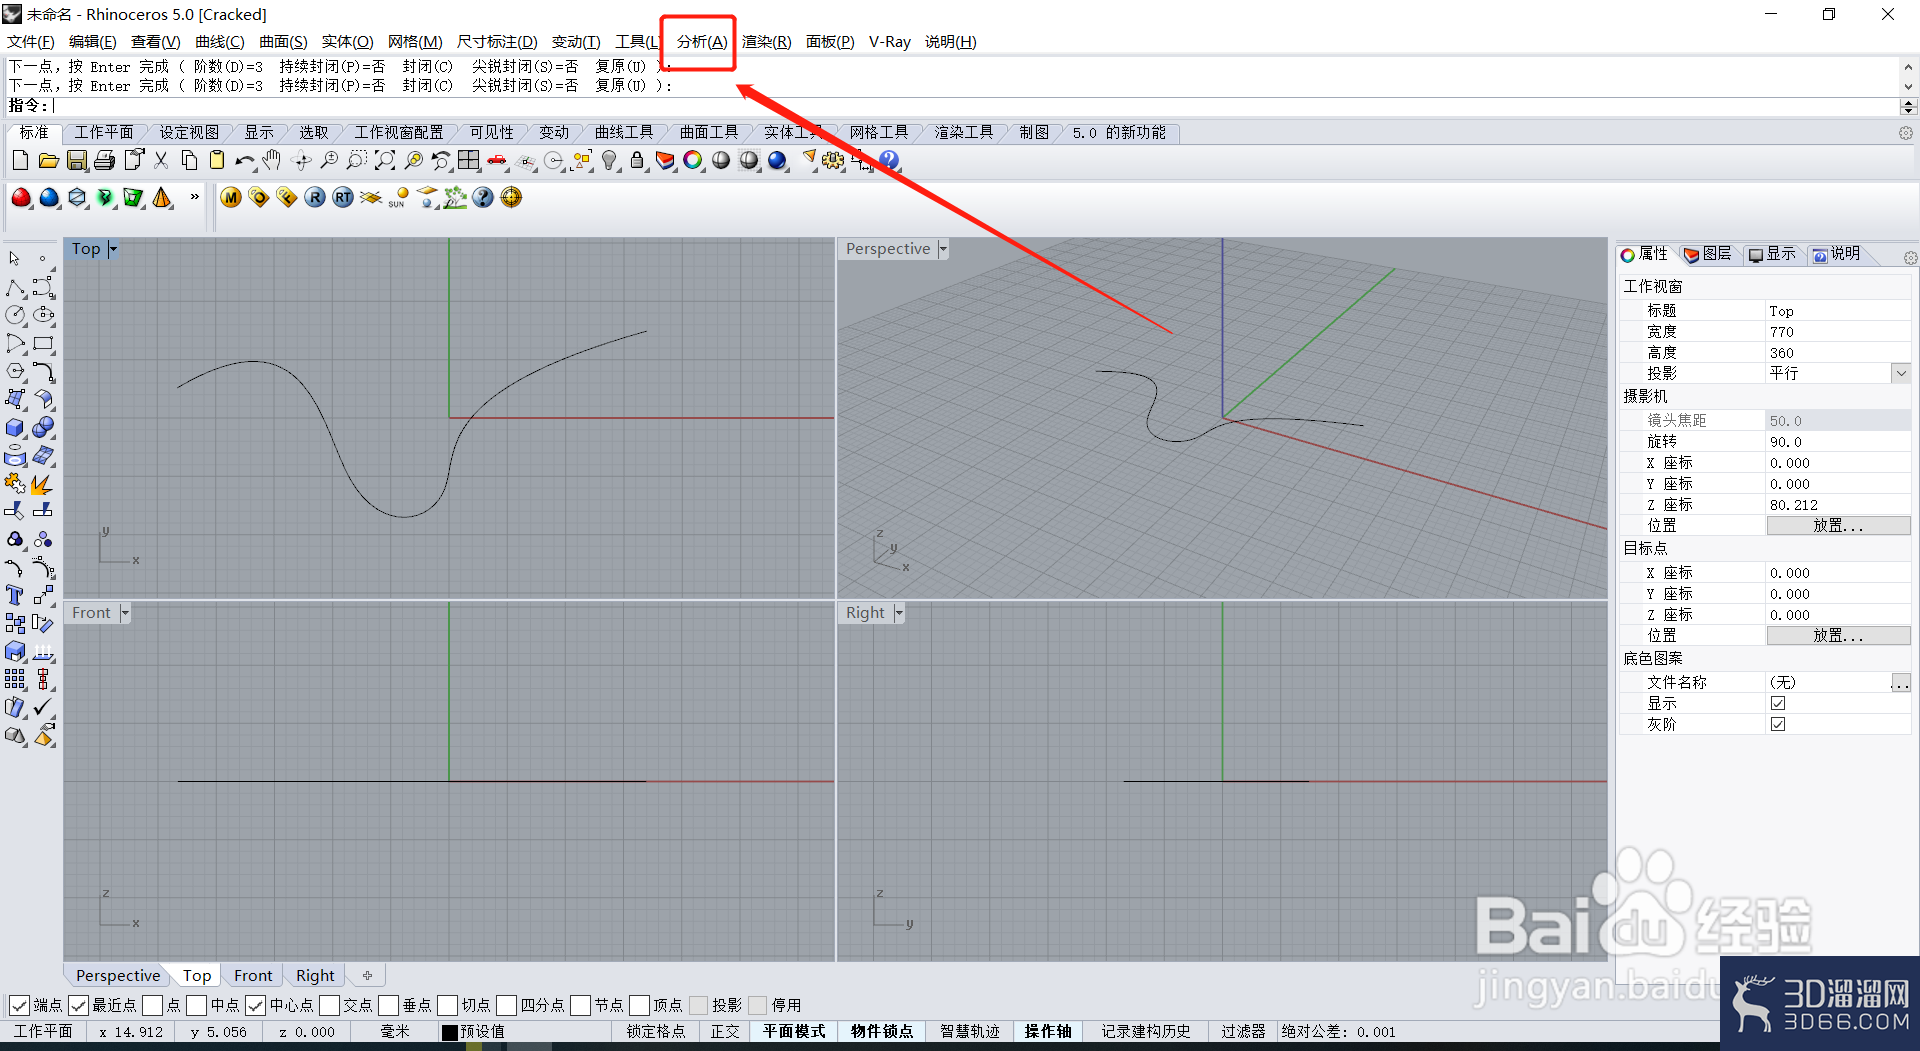1920x1051 pixels.
Task: Open the Right viewport title dropdown arrow
Action: point(899,613)
